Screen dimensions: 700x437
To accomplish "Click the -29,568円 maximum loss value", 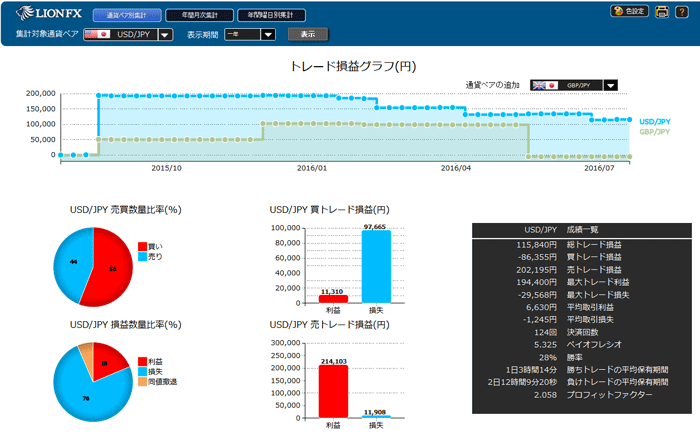I will tap(537, 295).
